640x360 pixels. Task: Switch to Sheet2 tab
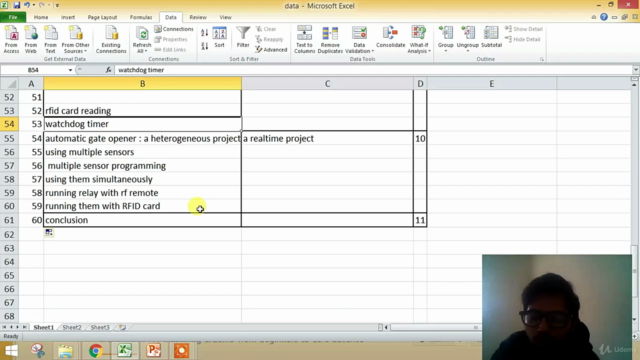pos(72,327)
